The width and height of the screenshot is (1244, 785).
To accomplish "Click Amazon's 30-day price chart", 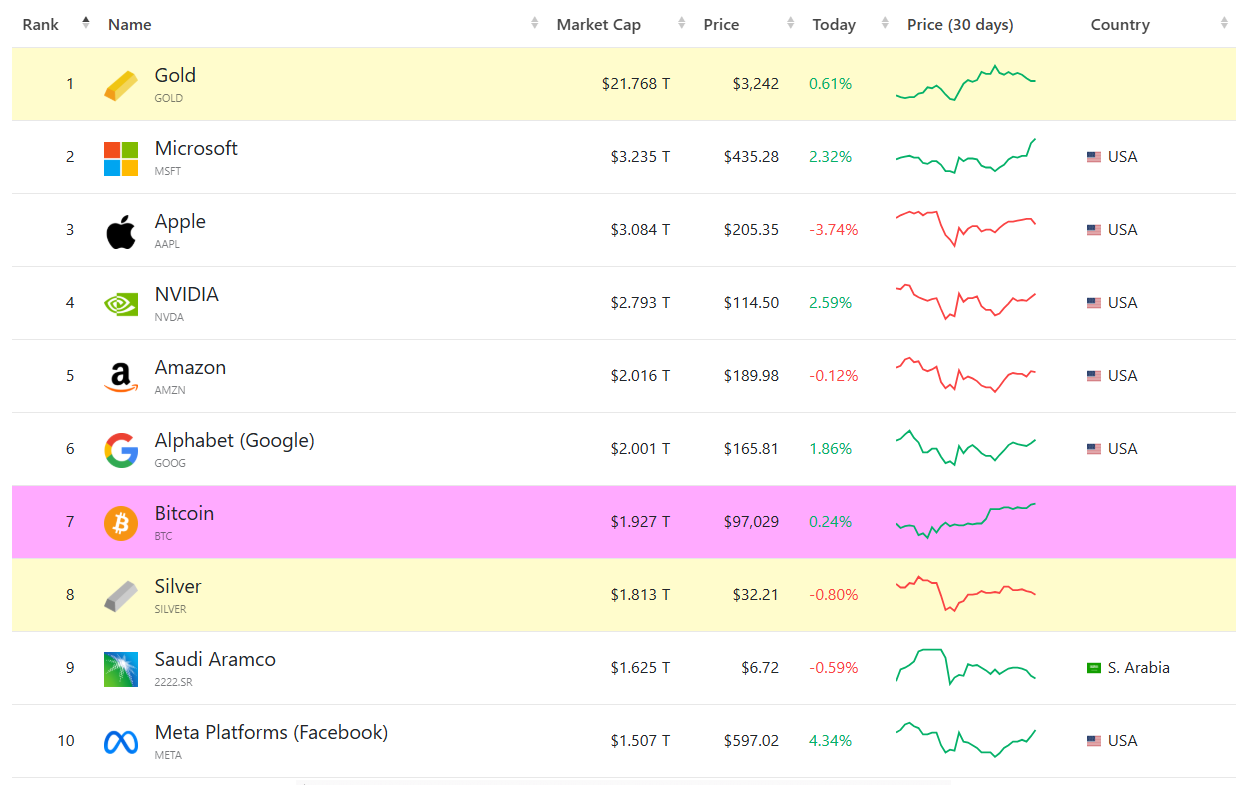I will [966, 375].
